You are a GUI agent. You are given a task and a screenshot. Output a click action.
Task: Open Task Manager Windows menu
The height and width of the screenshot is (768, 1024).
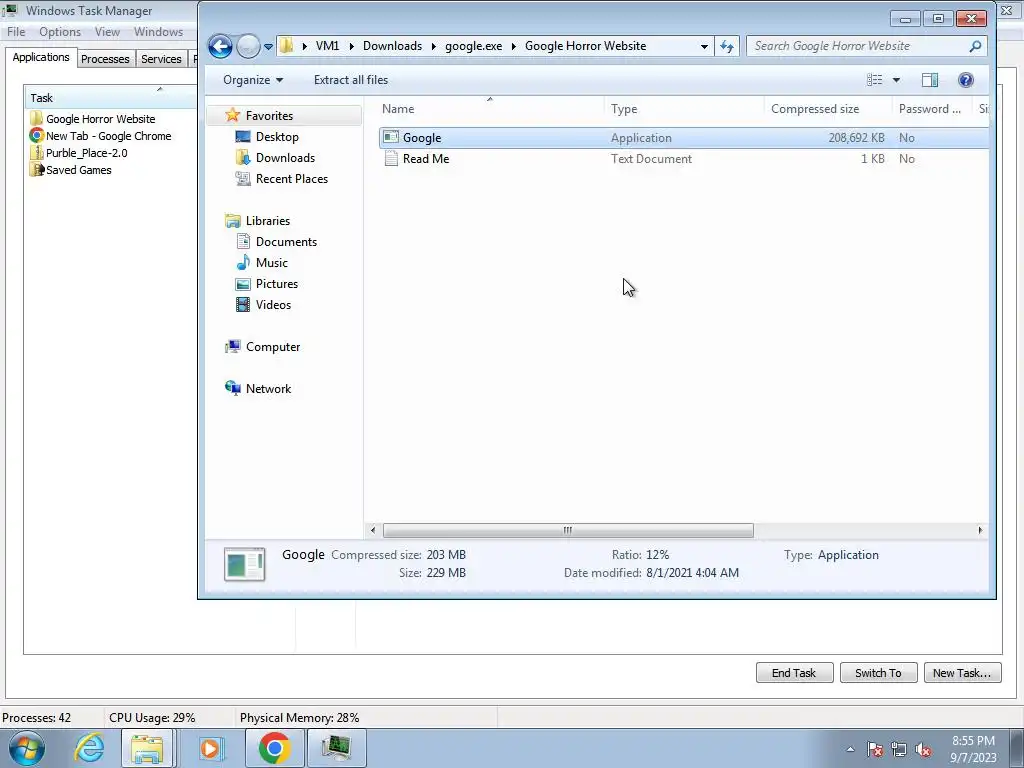[x=159, y=31]
